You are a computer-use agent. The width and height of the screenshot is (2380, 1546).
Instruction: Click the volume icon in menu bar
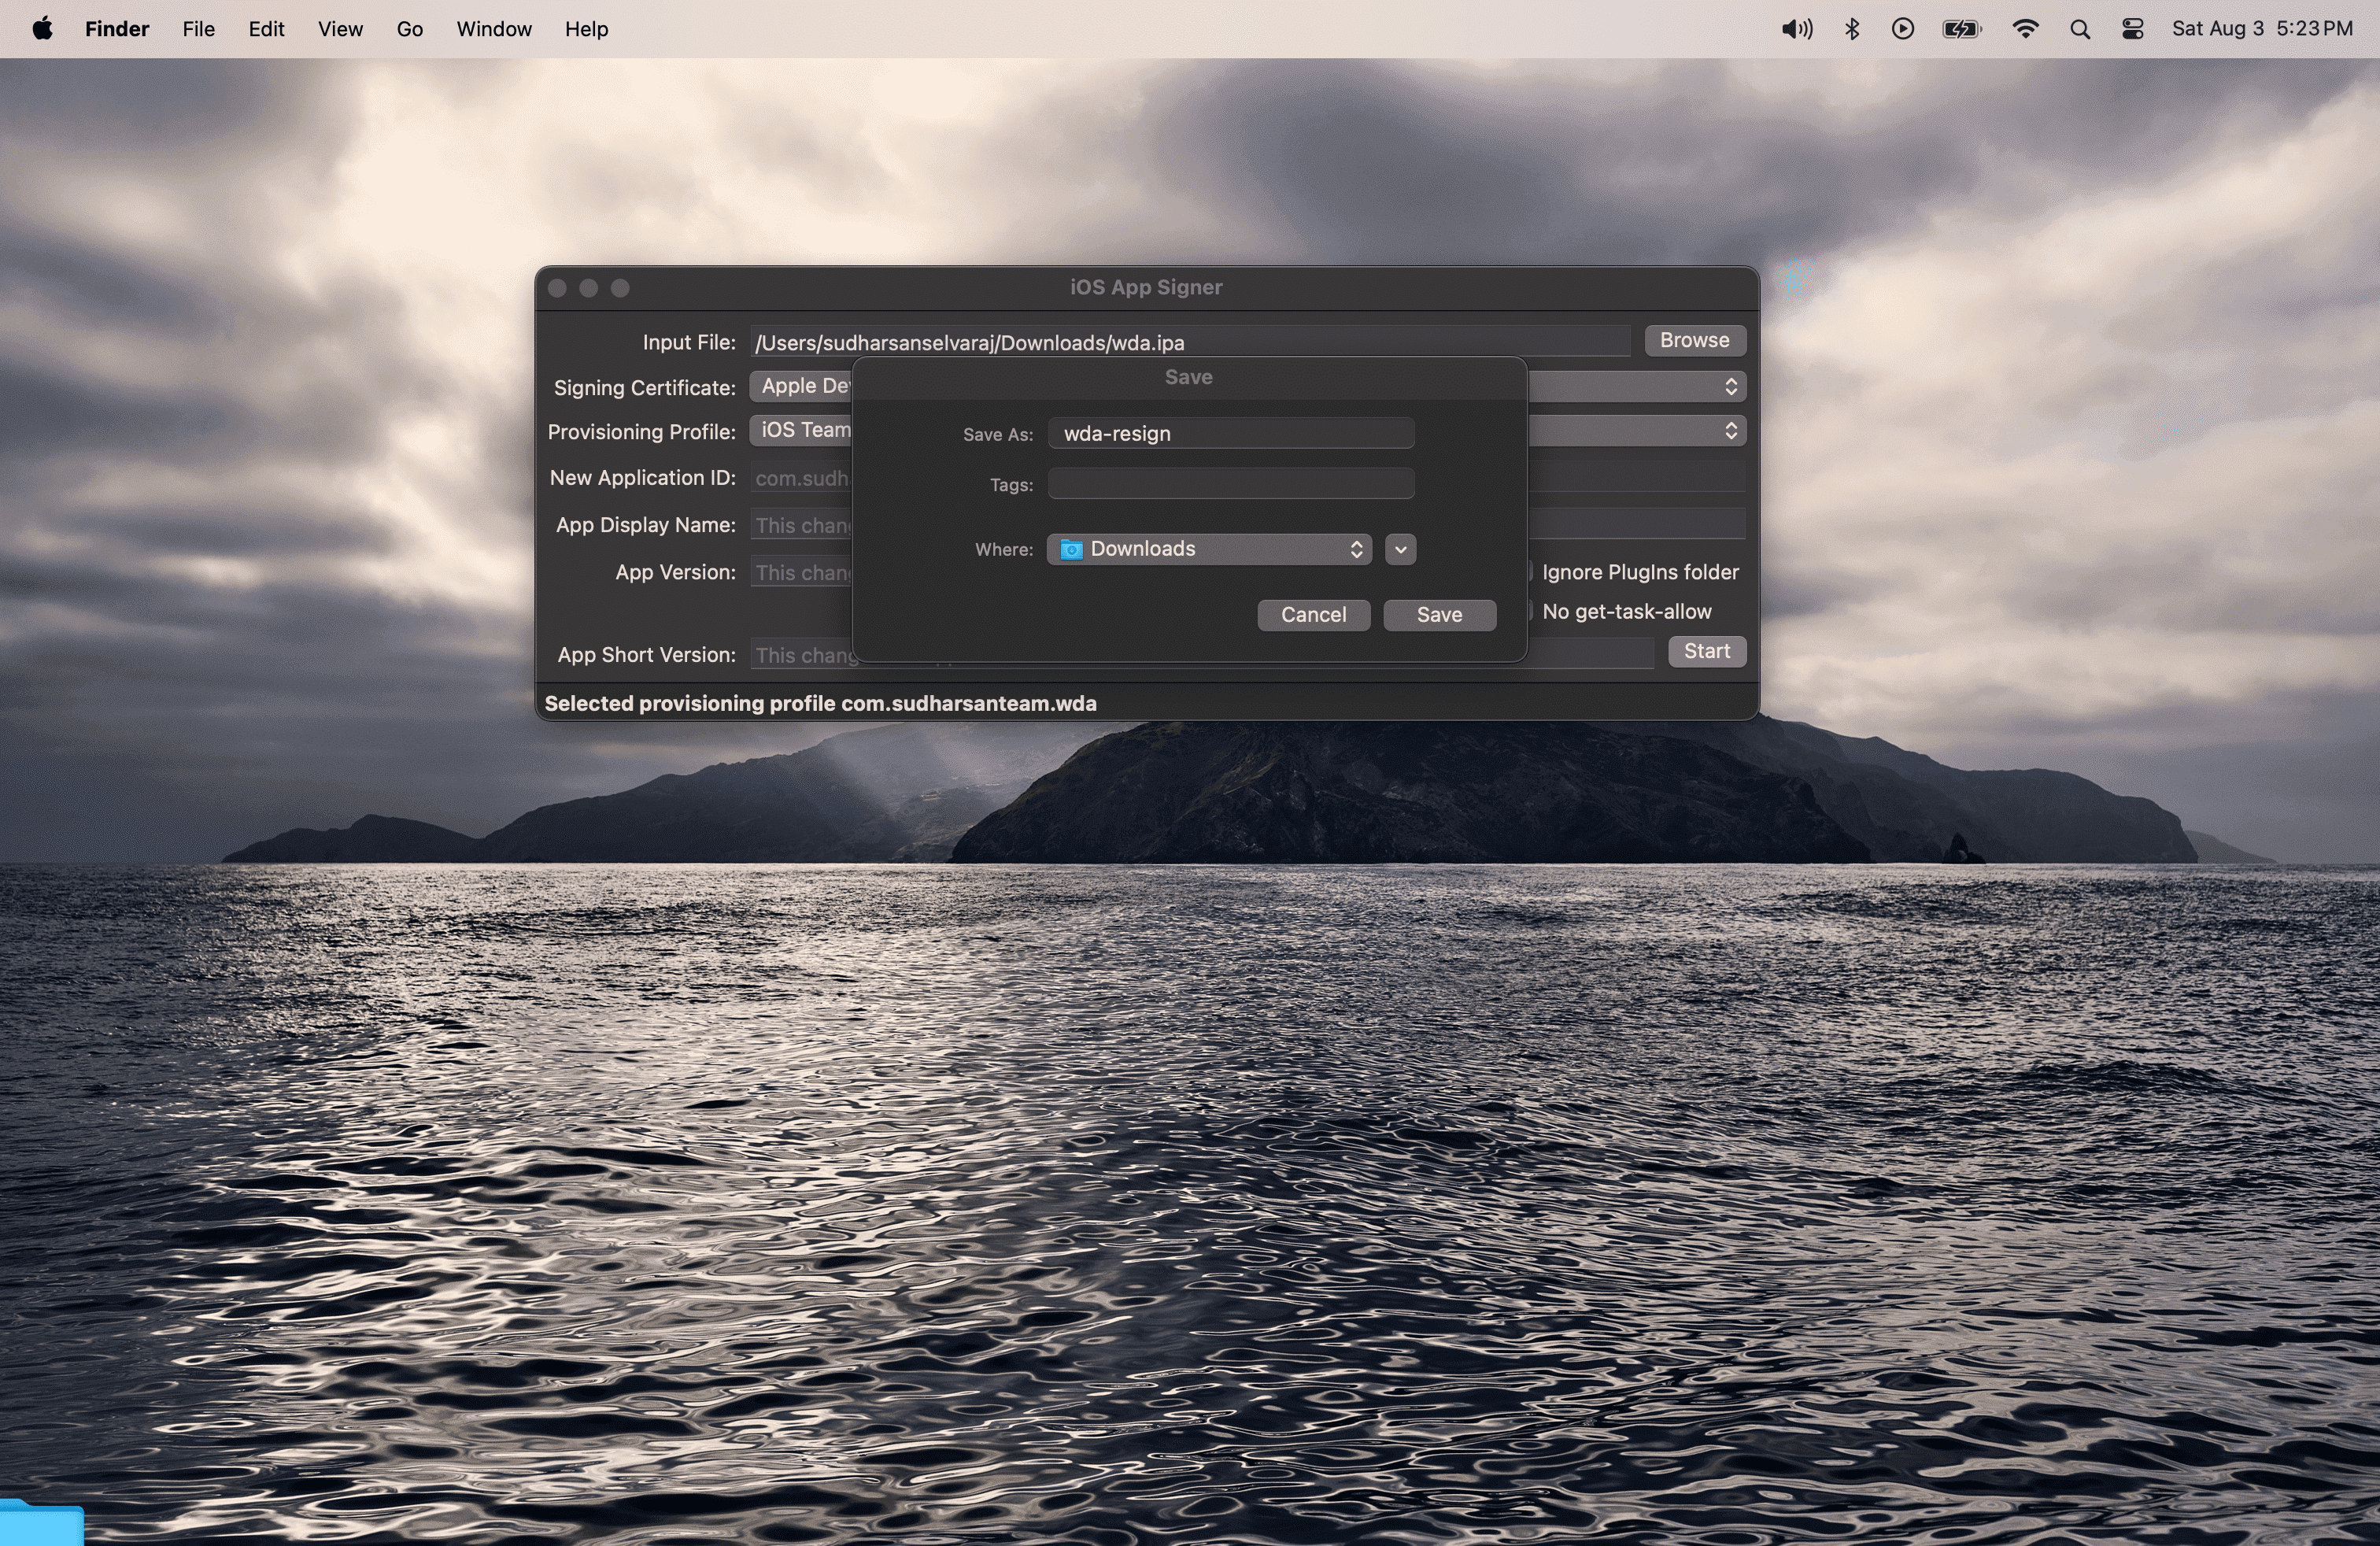pyautogui.click(x=1796, y=29)
